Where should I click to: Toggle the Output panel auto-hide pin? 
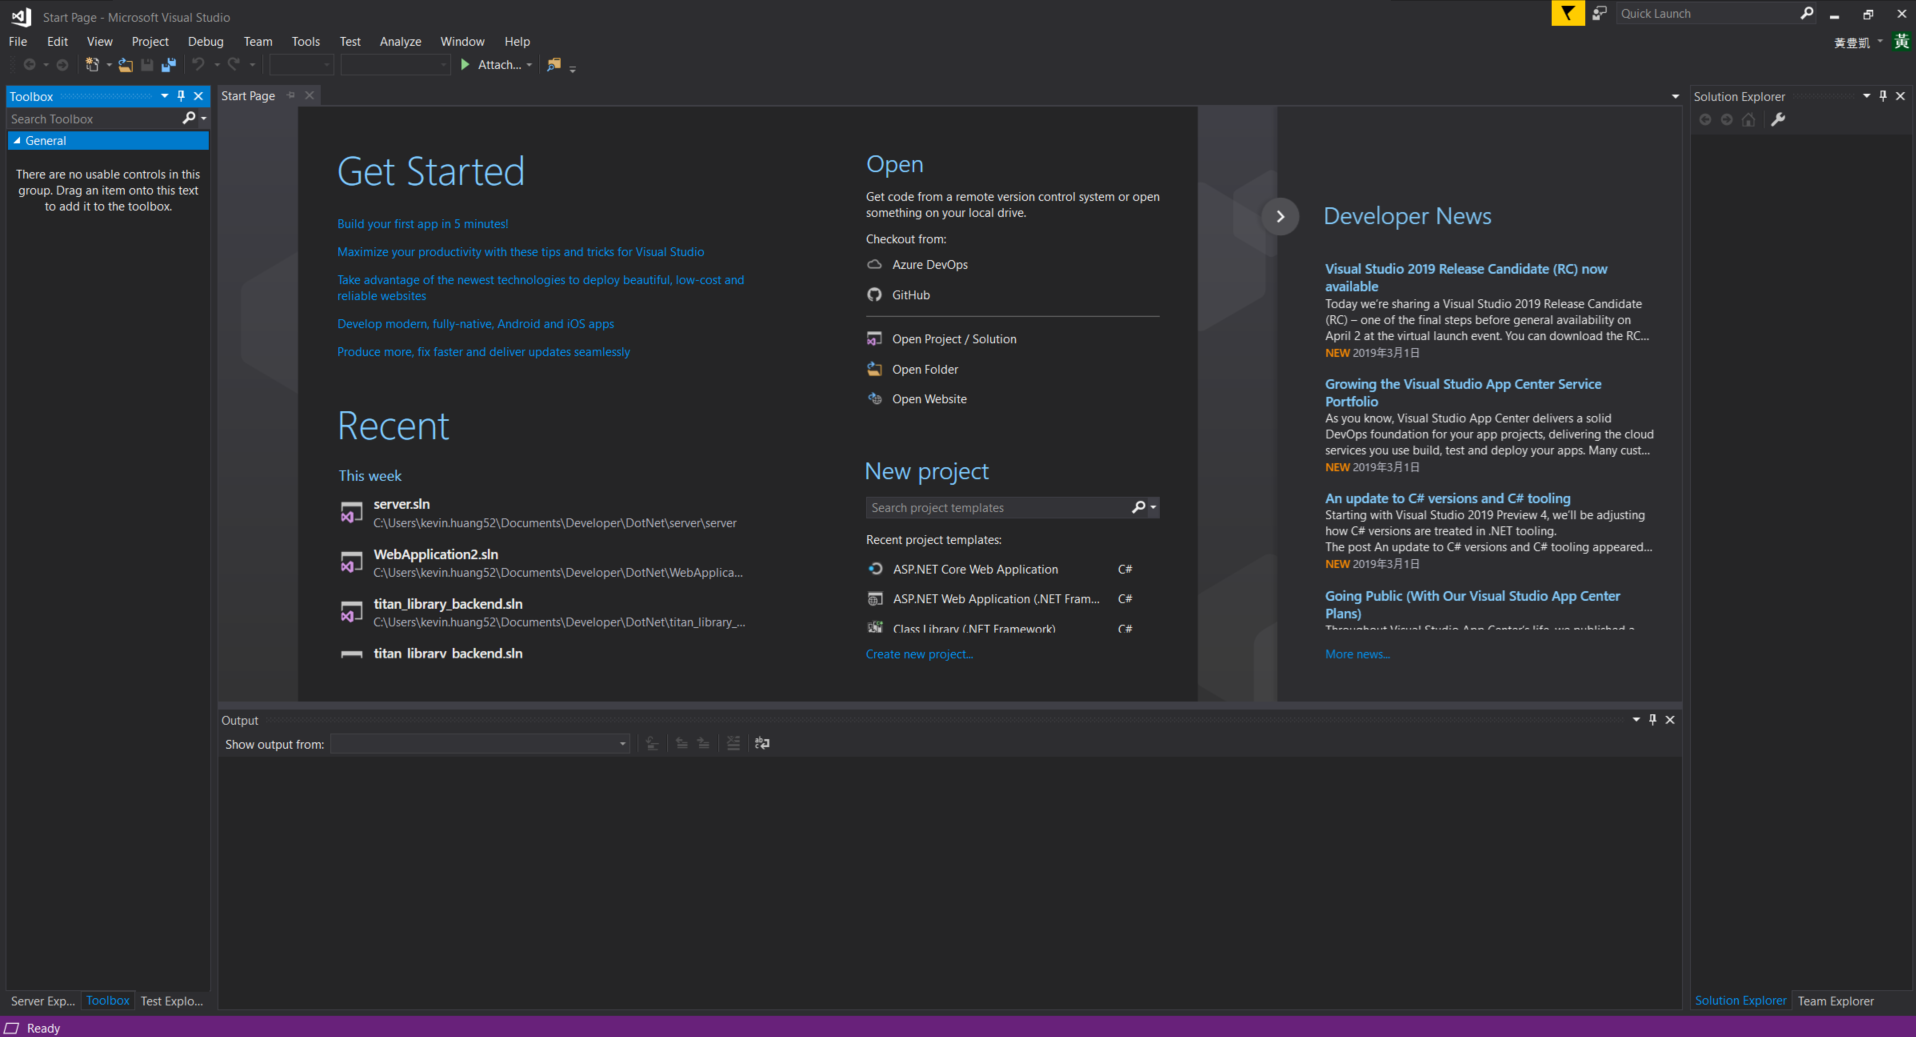(1652, 720)
